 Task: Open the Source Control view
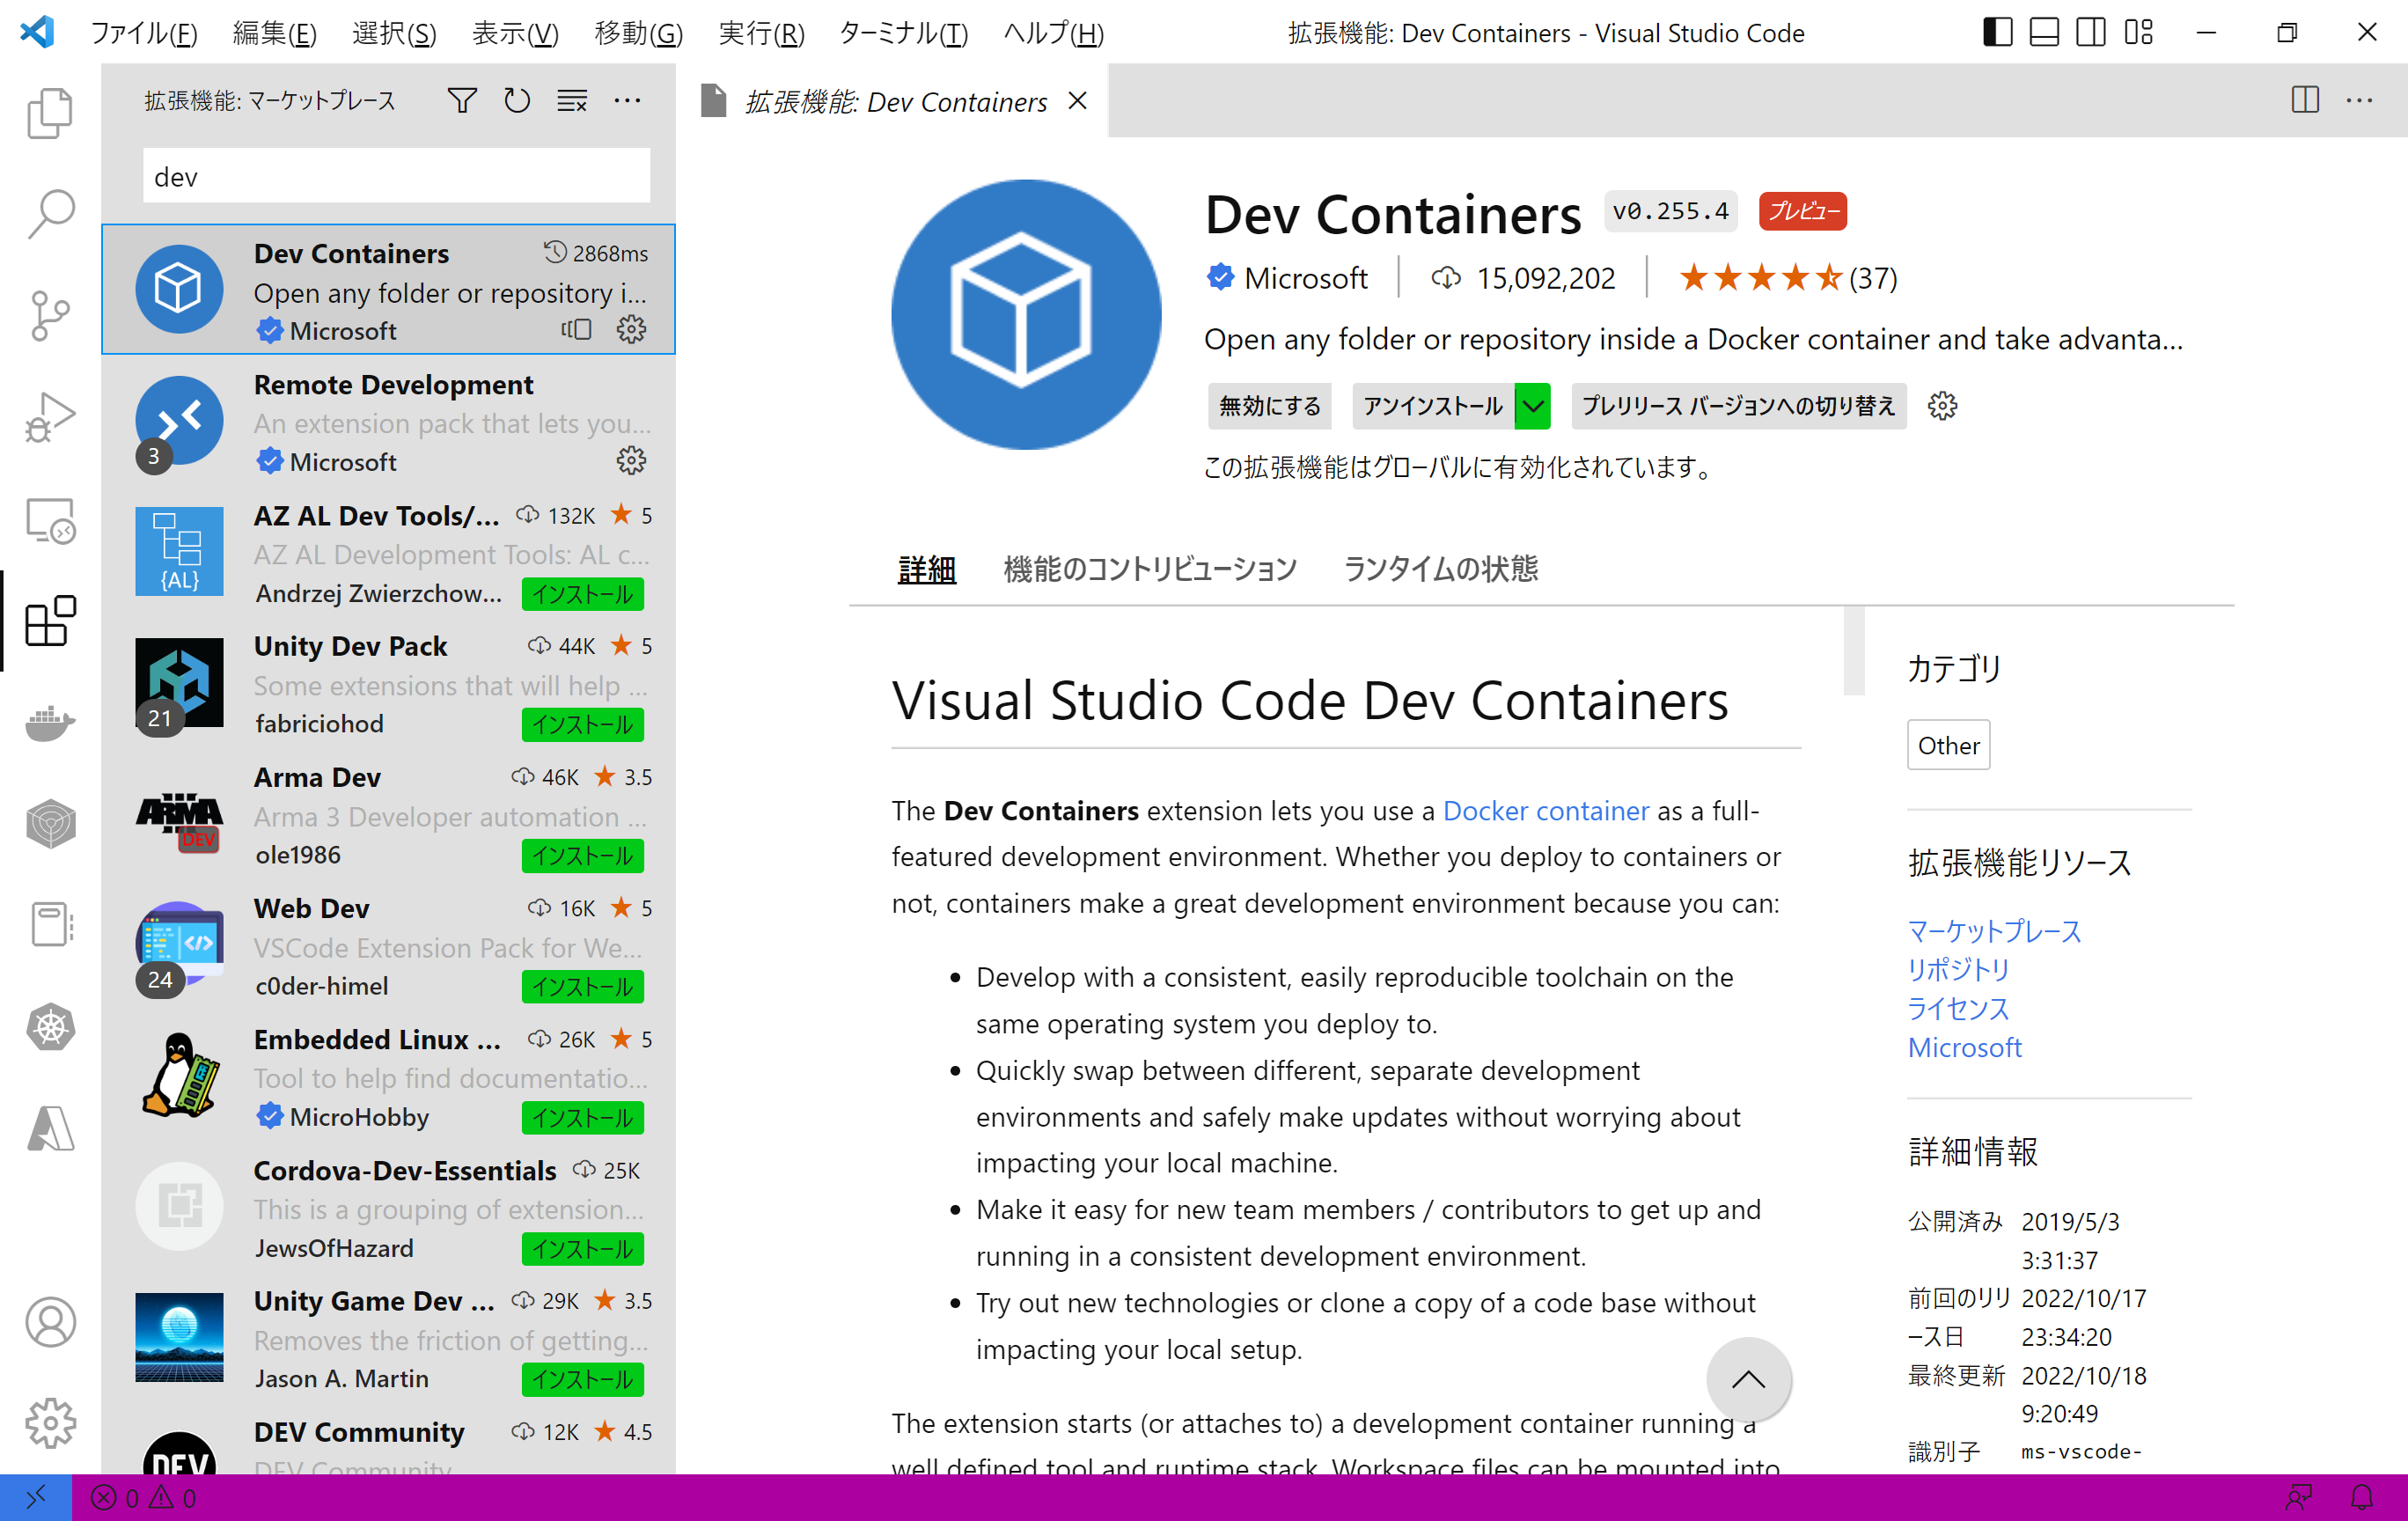click(x=49, y=316)
